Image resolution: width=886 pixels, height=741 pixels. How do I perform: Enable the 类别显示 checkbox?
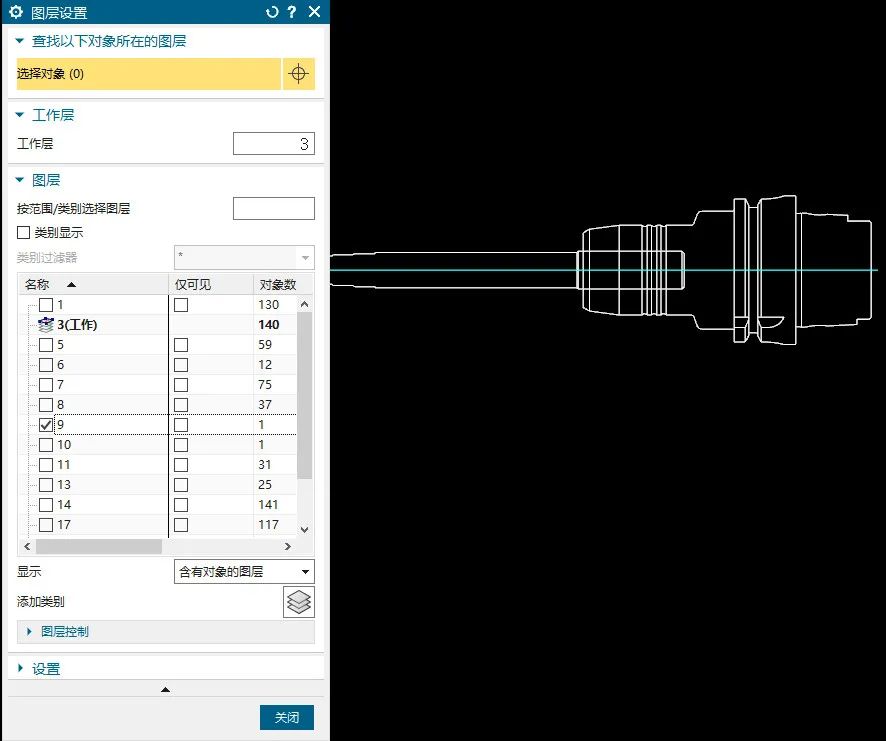click(x=23, y=232)
